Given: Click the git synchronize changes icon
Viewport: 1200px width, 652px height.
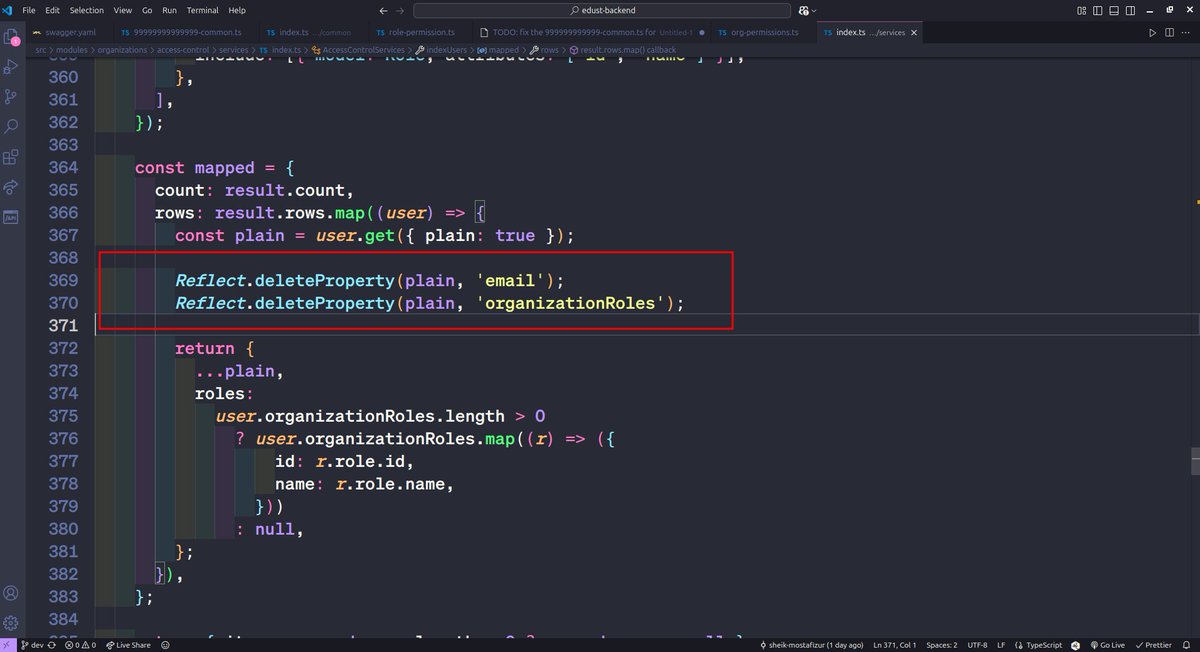Looking at the screenshot, I should pyautogui.click(x=52, y=645).
